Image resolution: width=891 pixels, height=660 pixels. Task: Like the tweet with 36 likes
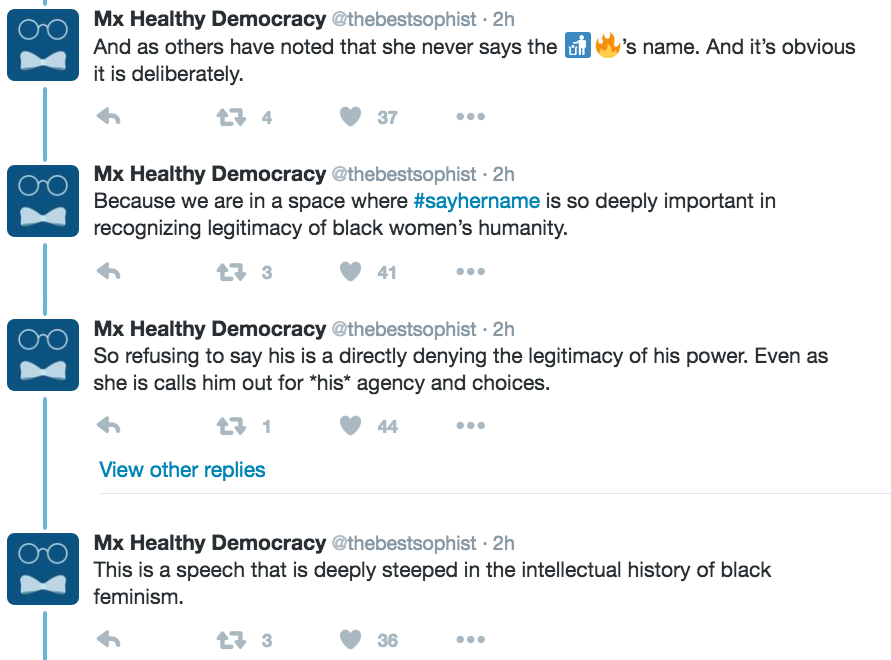(350, 640)
